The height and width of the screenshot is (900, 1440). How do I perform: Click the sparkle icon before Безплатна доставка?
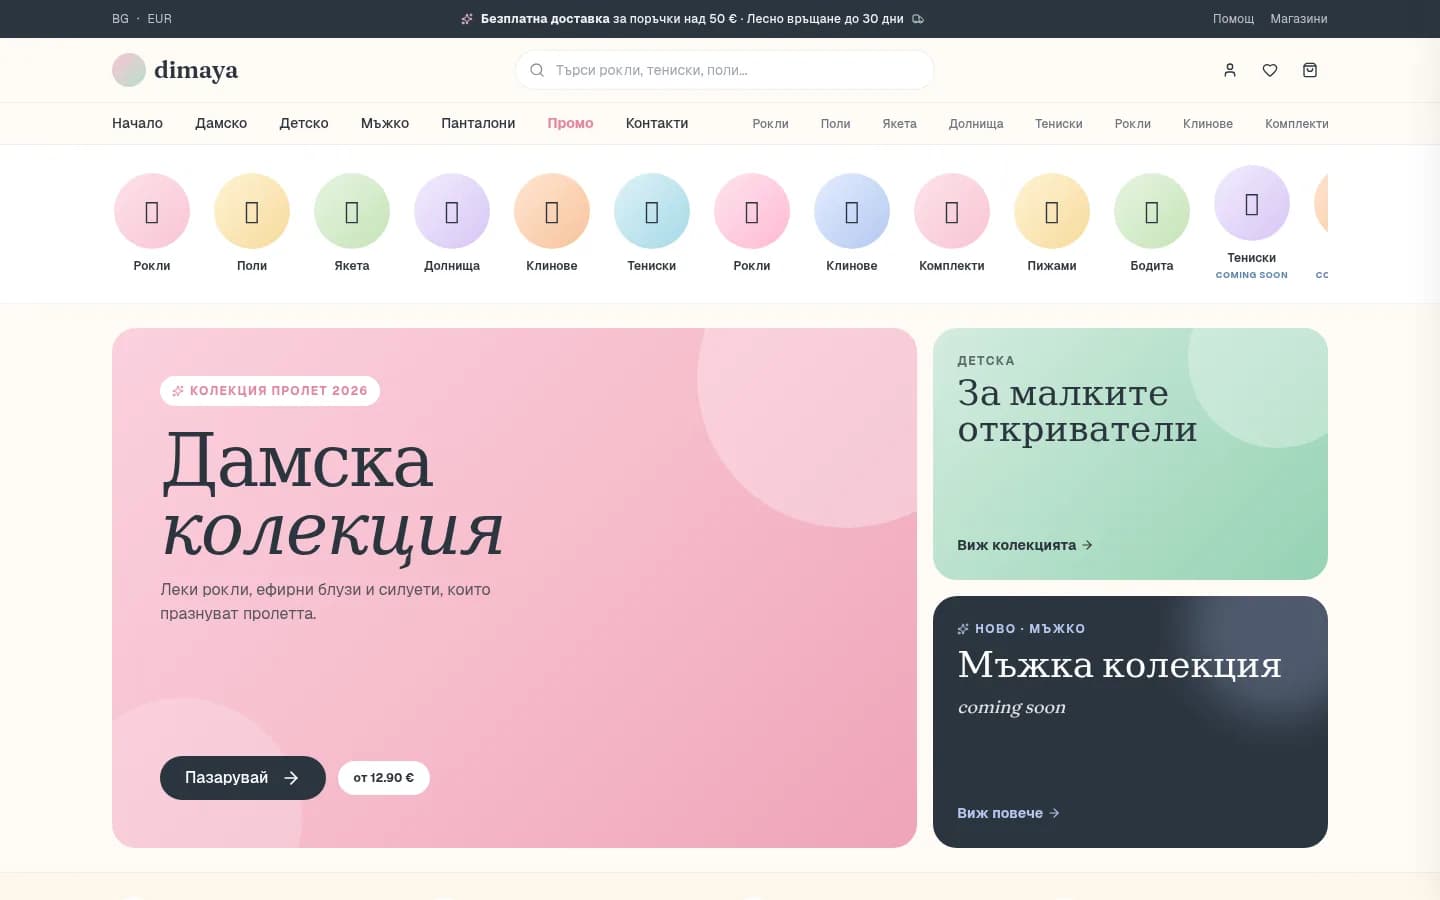coord(467,19)
